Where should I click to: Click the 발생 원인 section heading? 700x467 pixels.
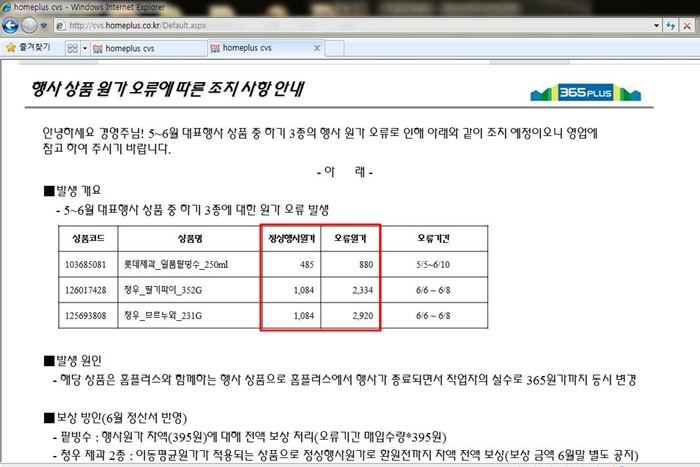pyautogui.click(x=73, y=360)
